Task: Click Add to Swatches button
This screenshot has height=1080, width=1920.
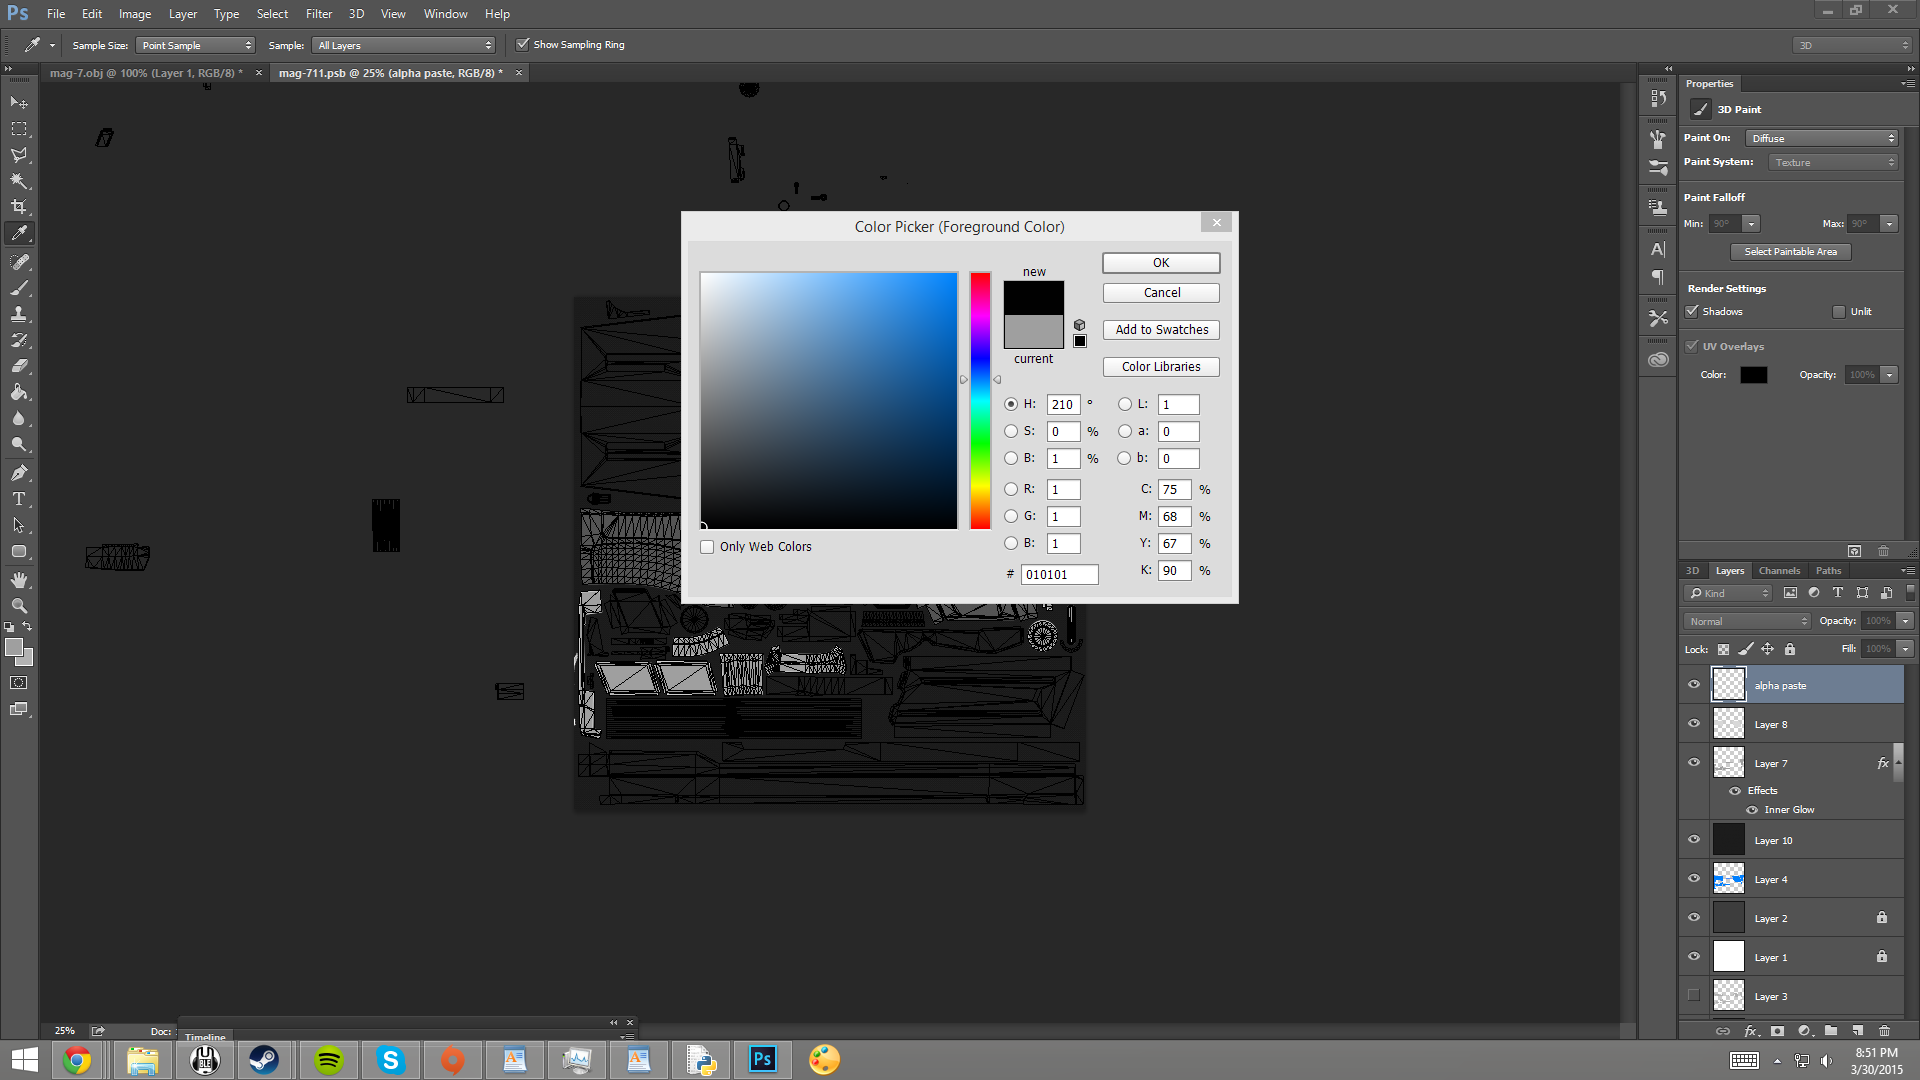Action: tap(1161, 330)
